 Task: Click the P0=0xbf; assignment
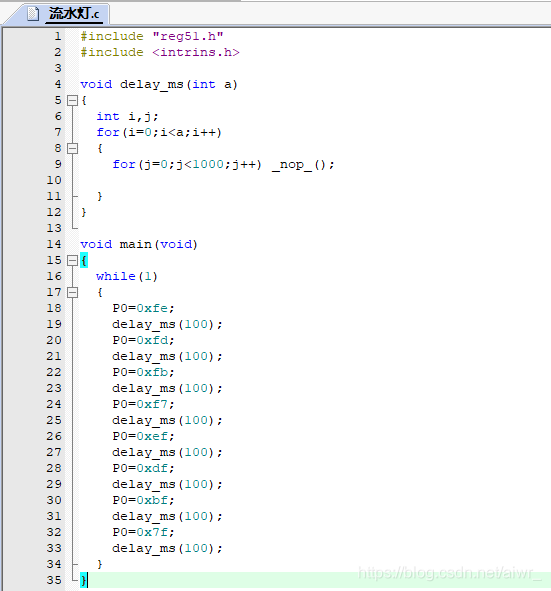(x=143, y=501)
